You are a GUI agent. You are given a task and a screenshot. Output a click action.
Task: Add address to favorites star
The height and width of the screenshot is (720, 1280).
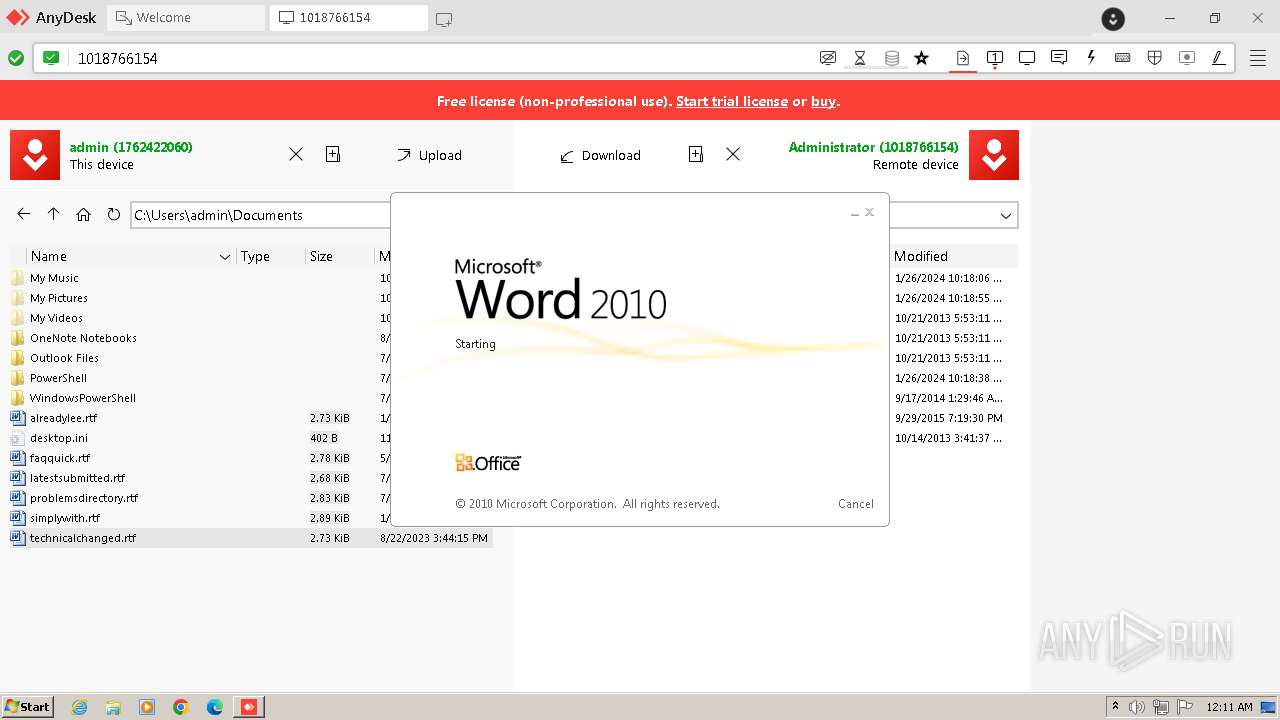[922, 58]
